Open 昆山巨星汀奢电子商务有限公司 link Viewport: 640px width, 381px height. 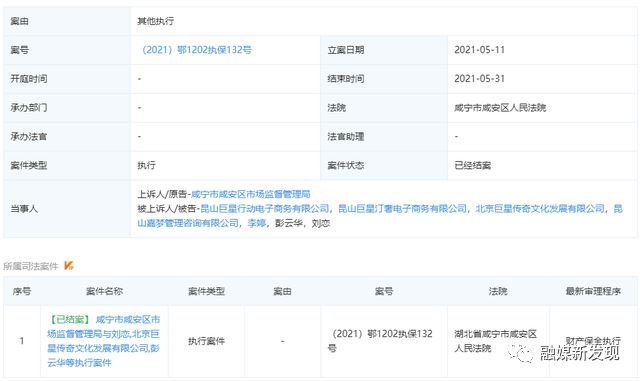coord(402,209)
